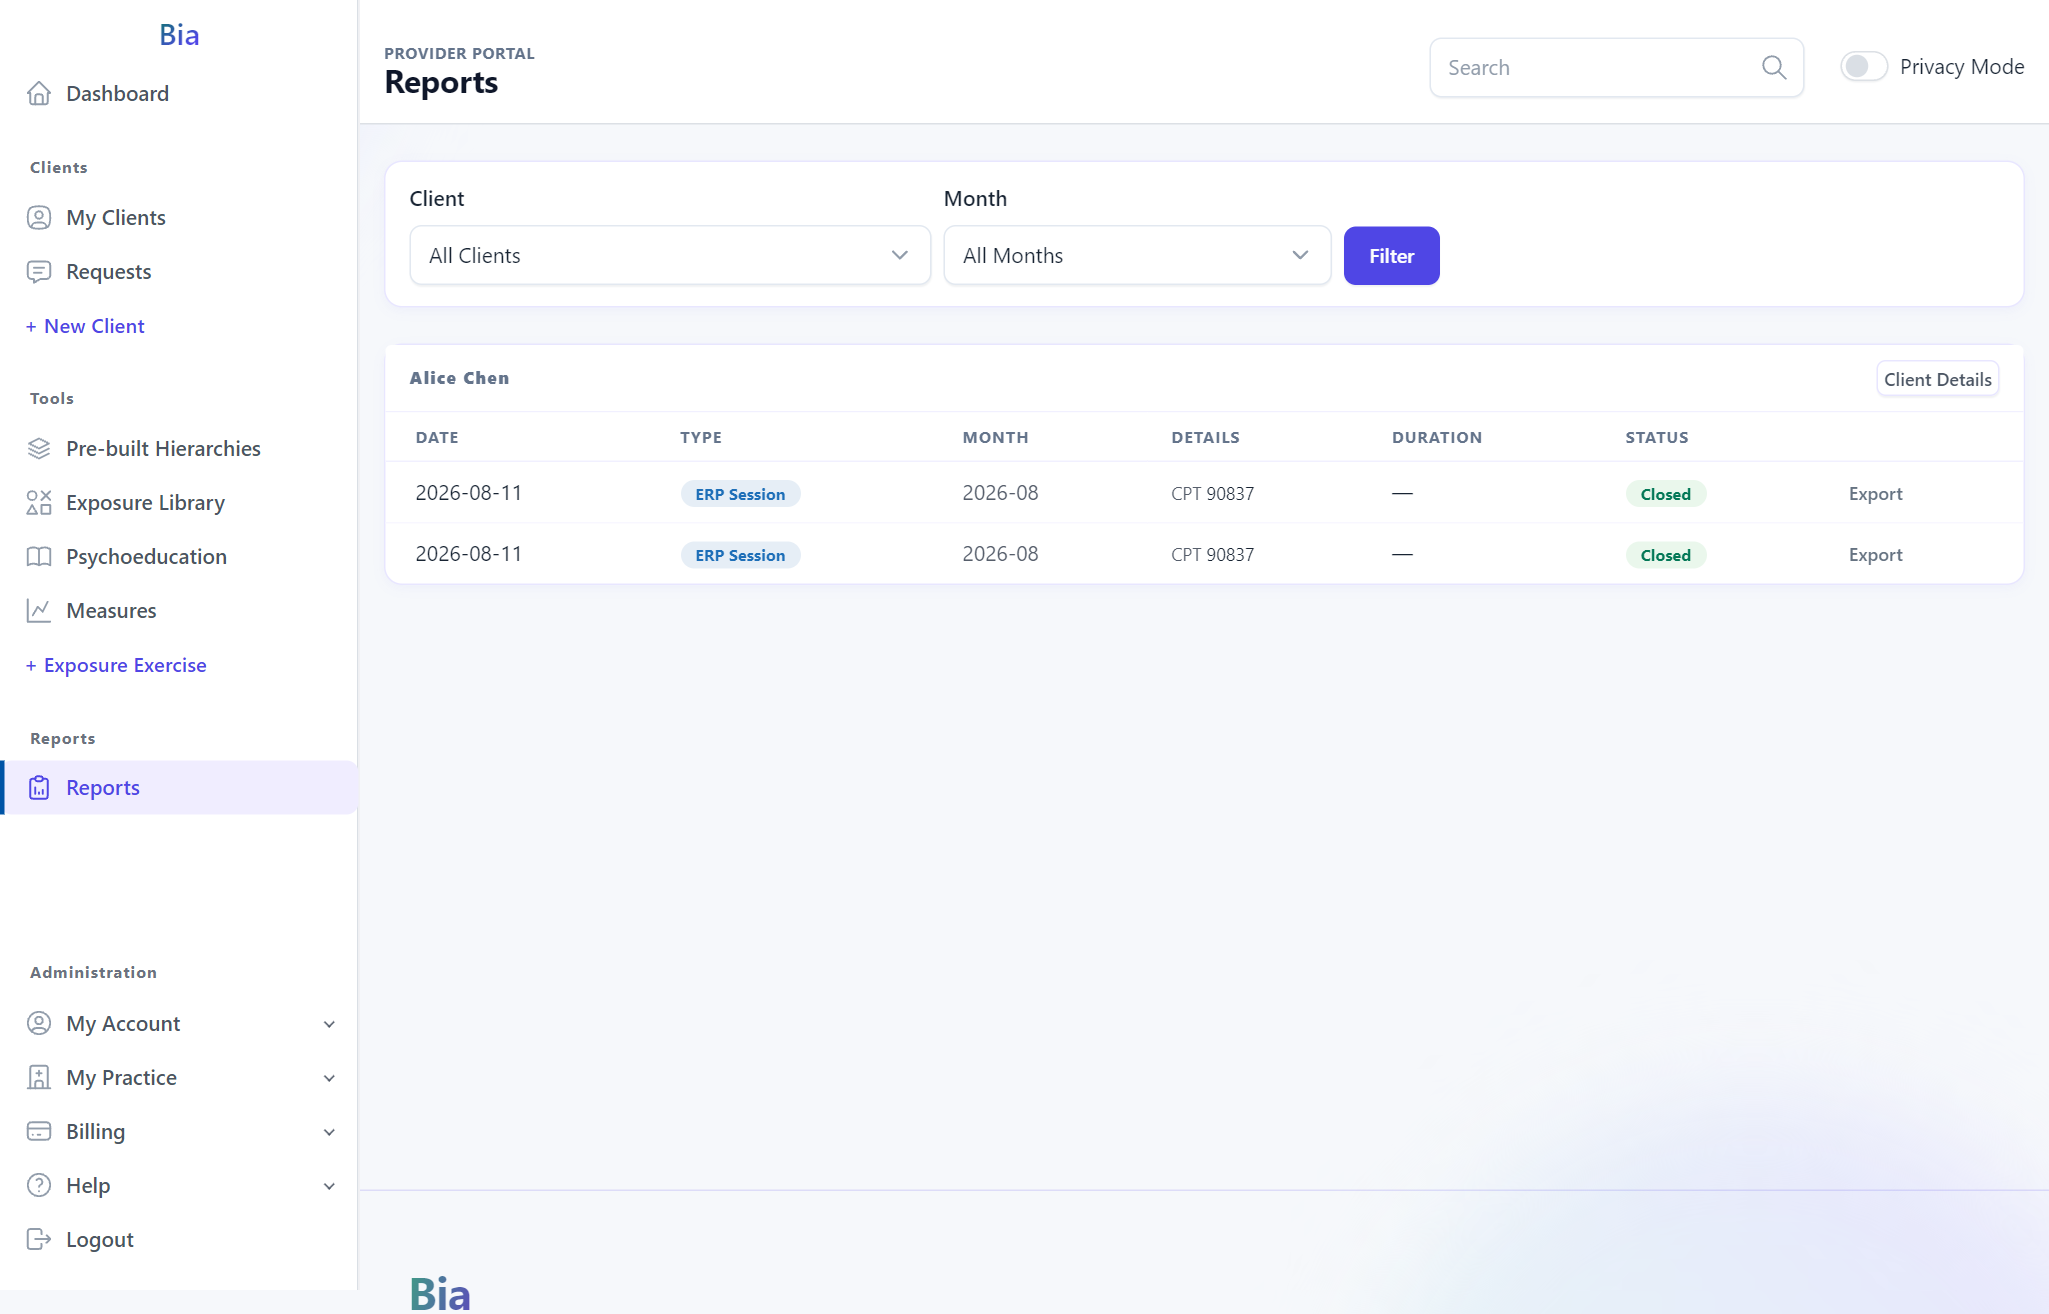
Task: Click the DATE column header
Action: pyautogui.click(x=437, y=437)
